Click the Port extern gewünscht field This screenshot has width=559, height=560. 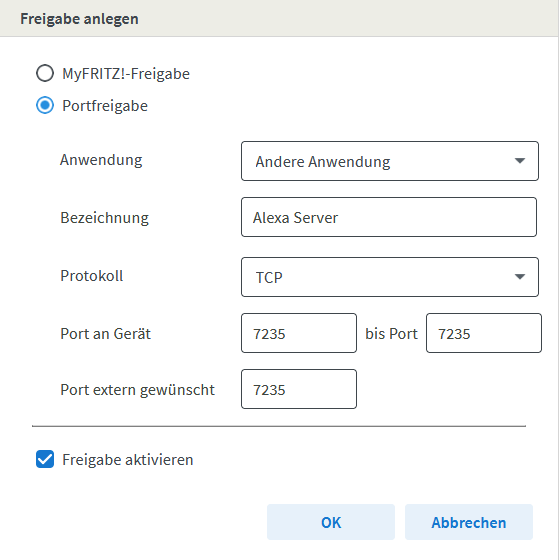tap(299, 389)
